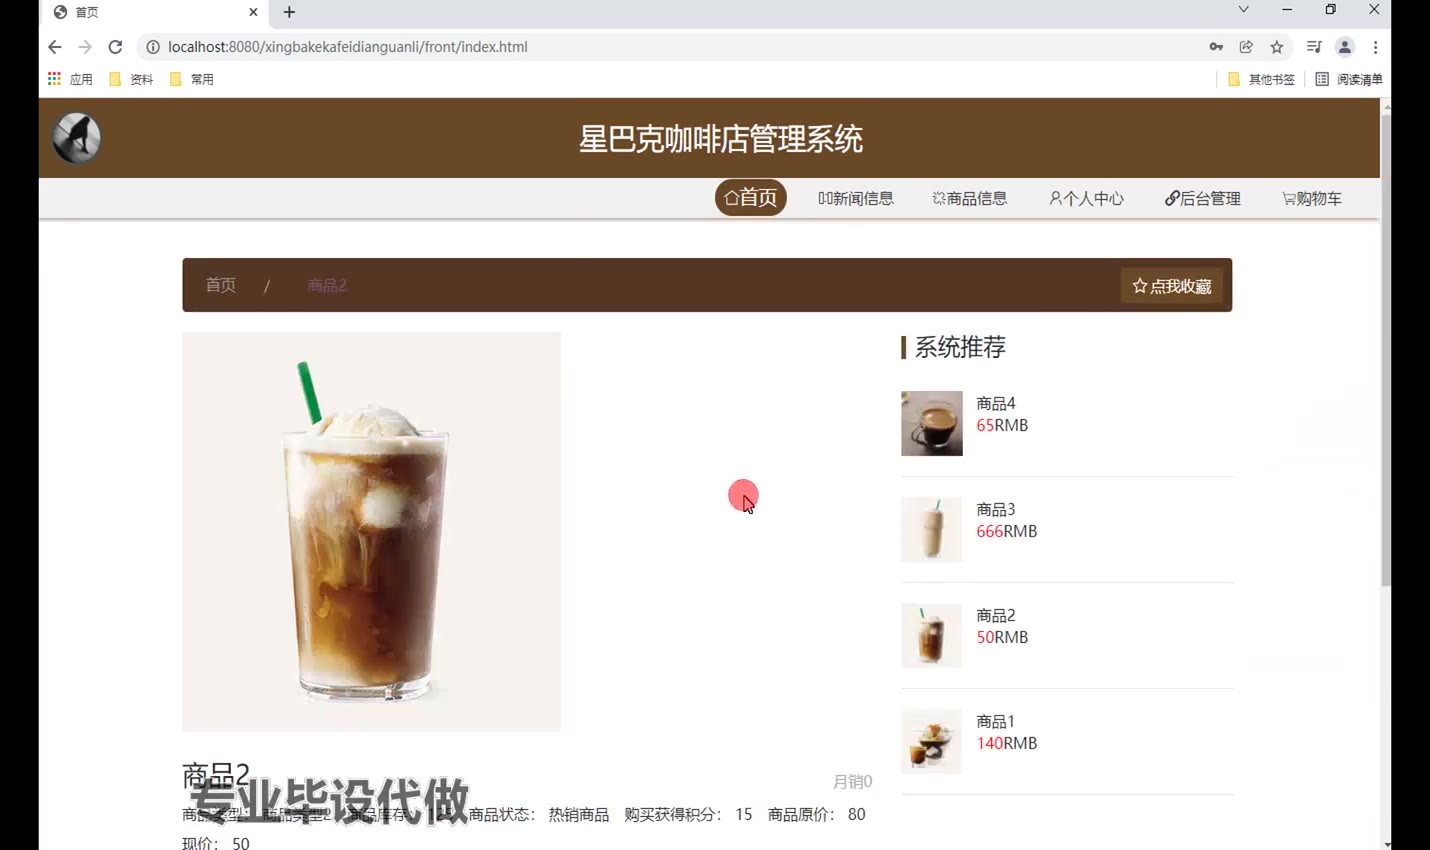
Task: Open the 商品4 recommended thumbnail
Action: 932,423
